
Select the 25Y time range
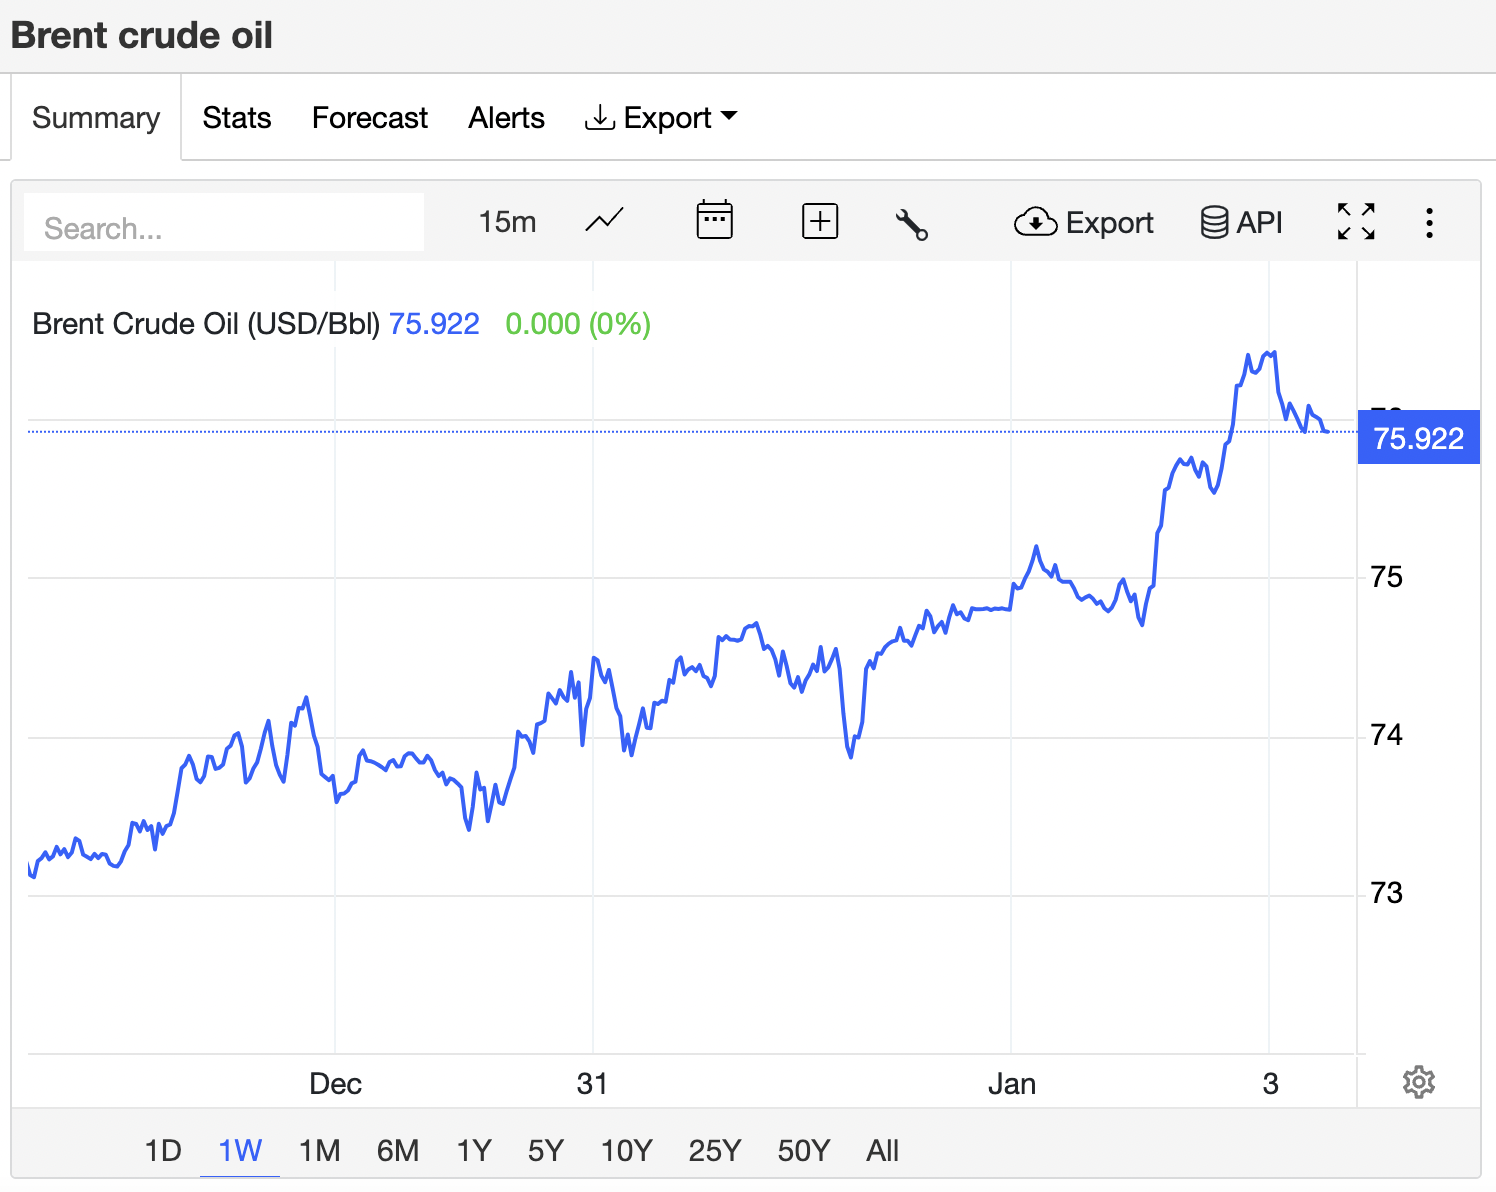tap(715, 1151)
